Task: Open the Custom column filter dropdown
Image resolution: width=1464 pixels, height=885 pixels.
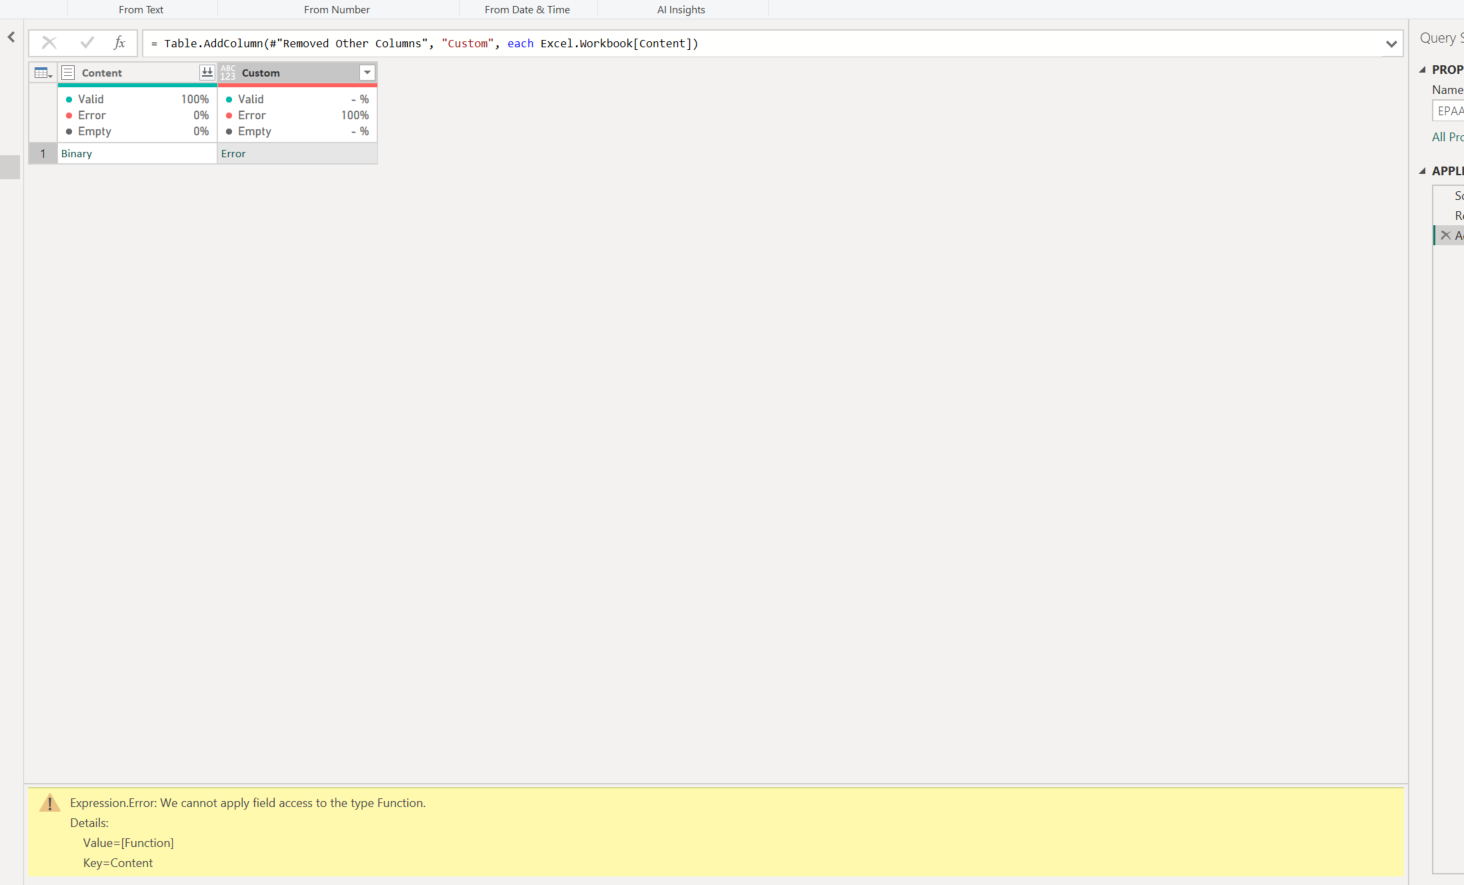Action: (367, 73)
